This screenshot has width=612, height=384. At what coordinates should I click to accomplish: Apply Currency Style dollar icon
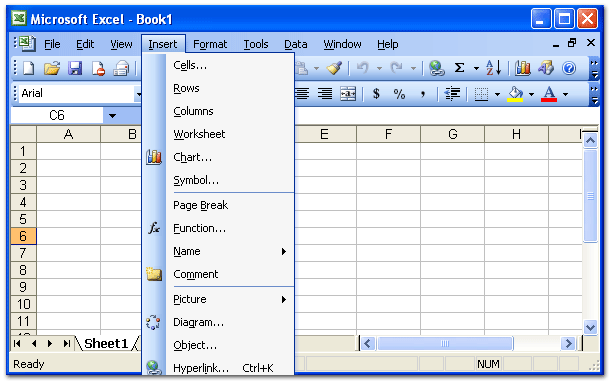[x=376, y=94]
